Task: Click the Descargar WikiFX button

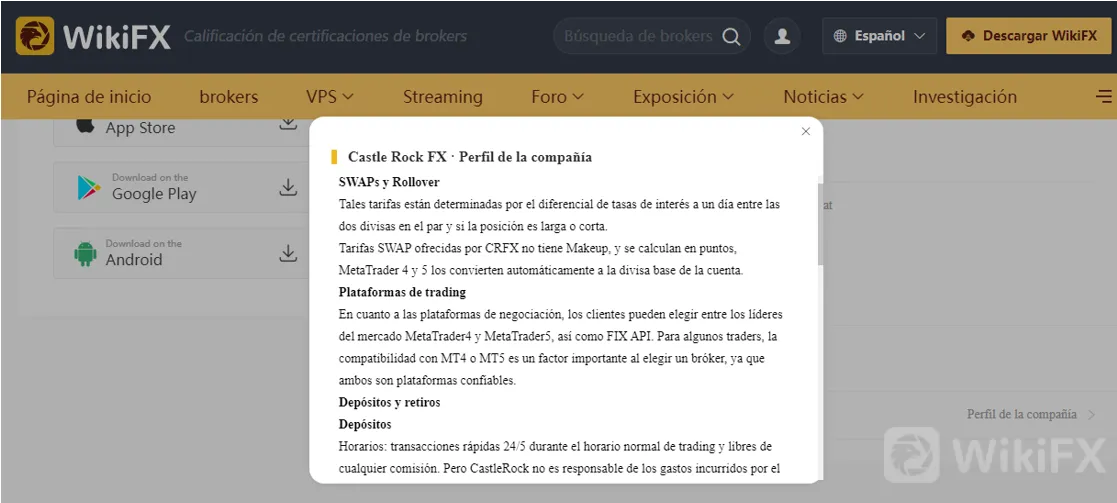Action: pyautogui.click(x=1028, y=36)
